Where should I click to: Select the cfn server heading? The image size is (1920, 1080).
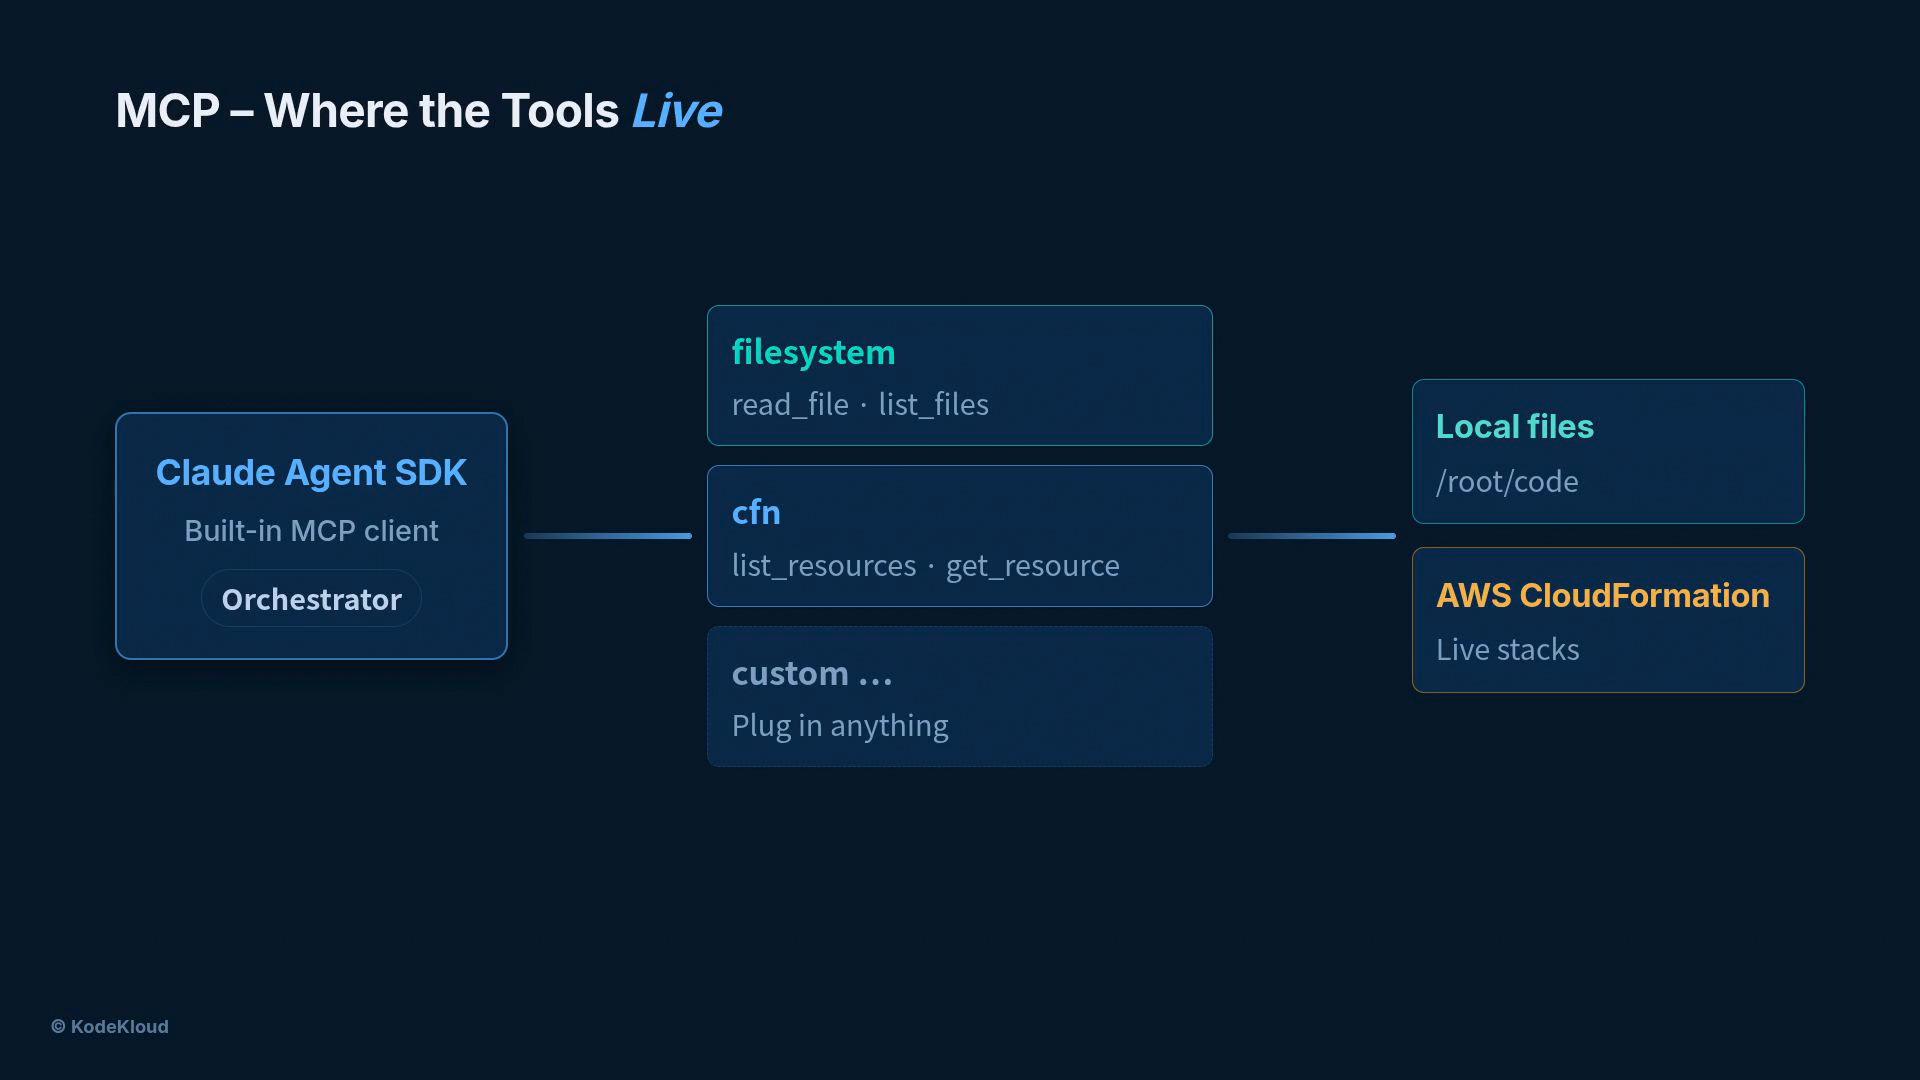(x=756, y=512)
